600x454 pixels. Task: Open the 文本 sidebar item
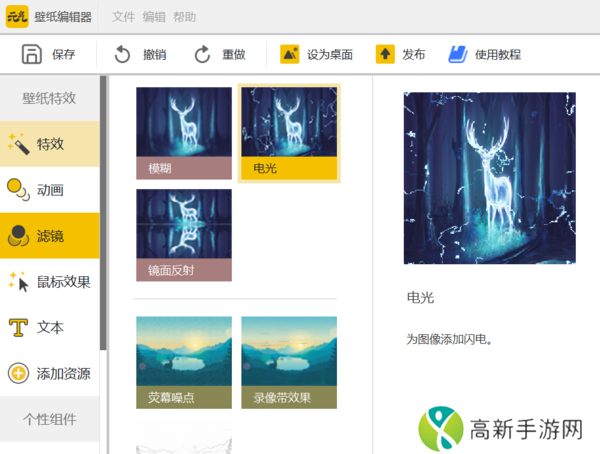(50, 328)
